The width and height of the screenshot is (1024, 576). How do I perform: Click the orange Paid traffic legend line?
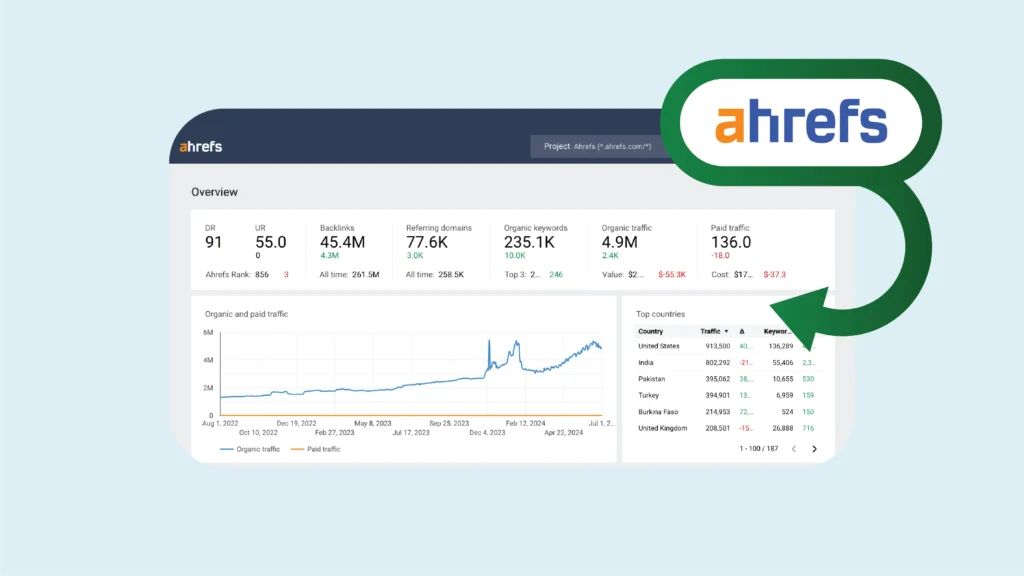pyautogui.click(x=297, y=449)
